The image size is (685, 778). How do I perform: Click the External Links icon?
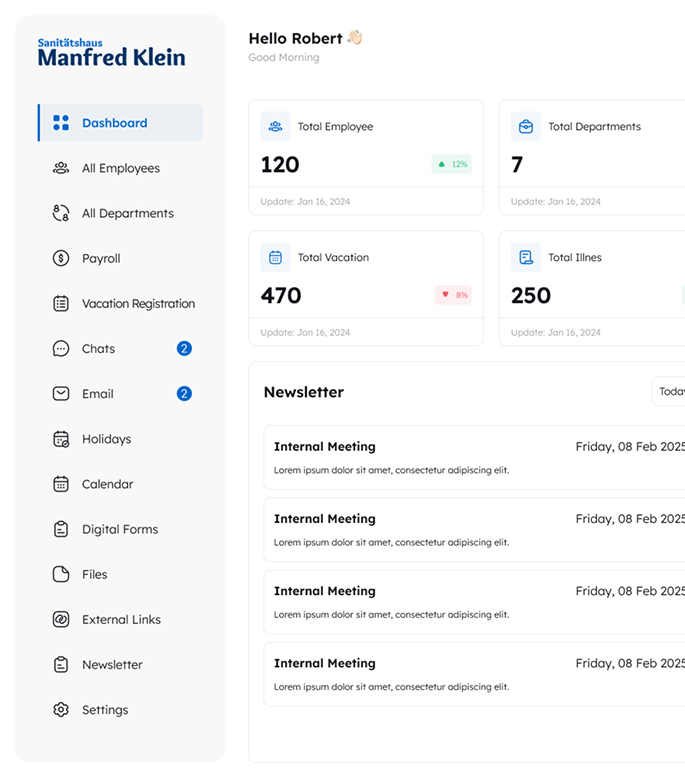61,620
